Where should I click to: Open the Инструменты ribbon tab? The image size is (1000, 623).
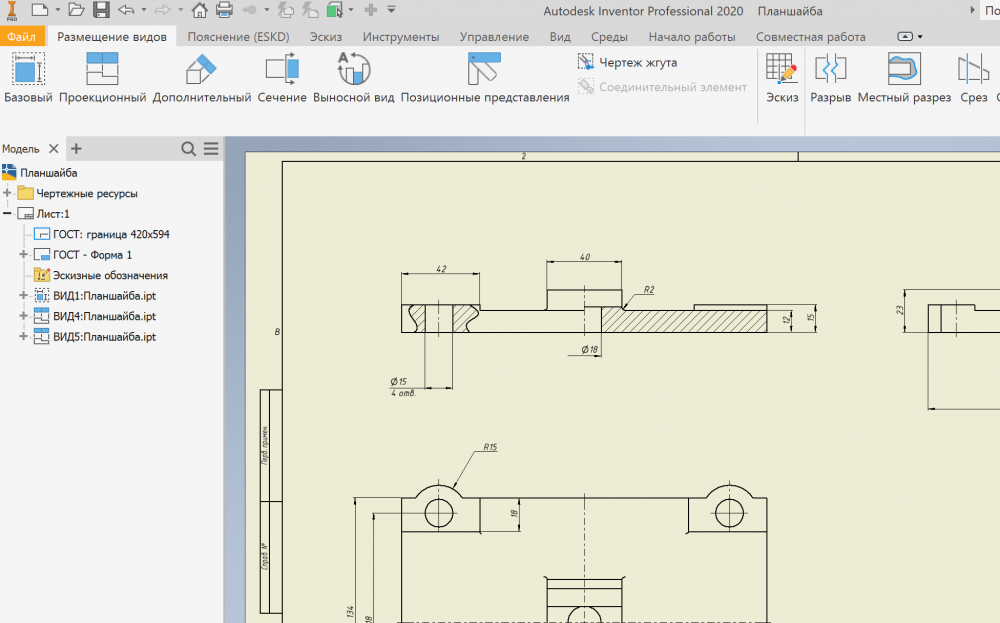pyautogui.click(x=400, y=37)
